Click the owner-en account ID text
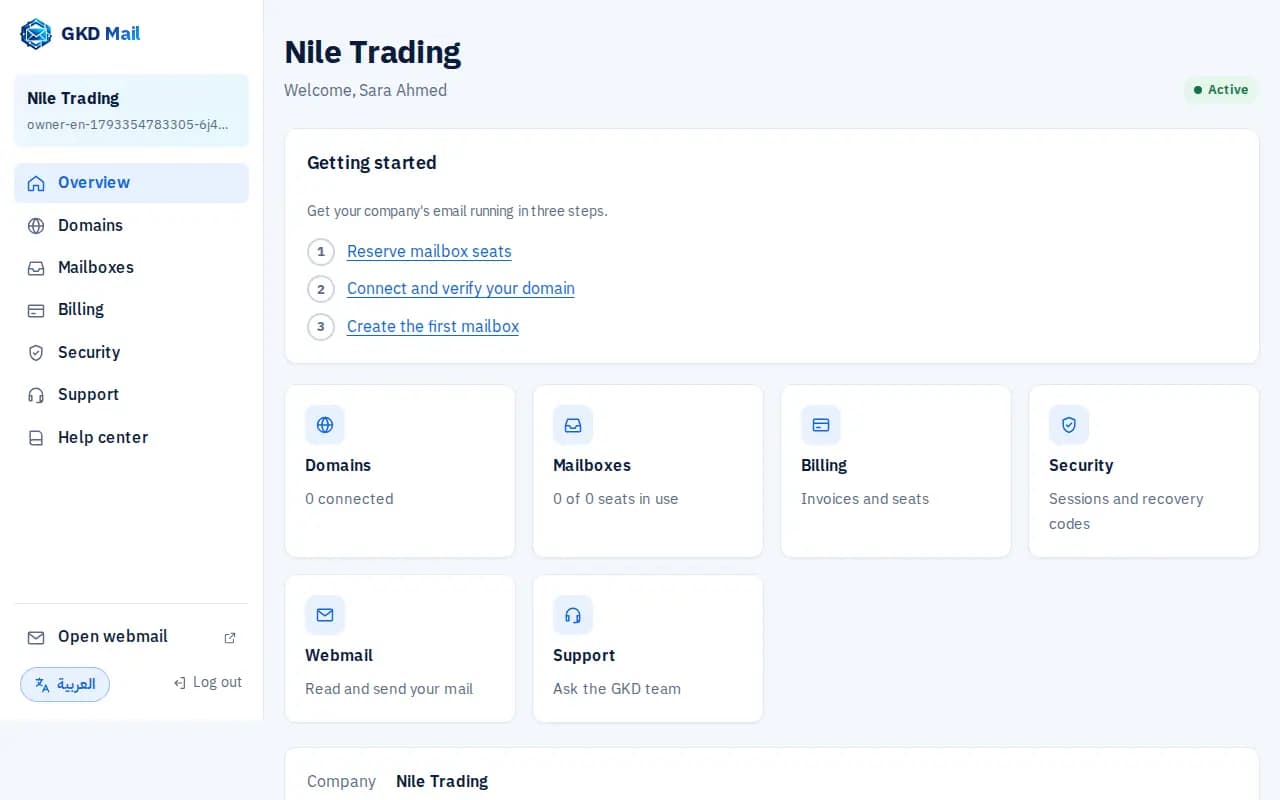Screen dimensions: 1280x800 128,125
